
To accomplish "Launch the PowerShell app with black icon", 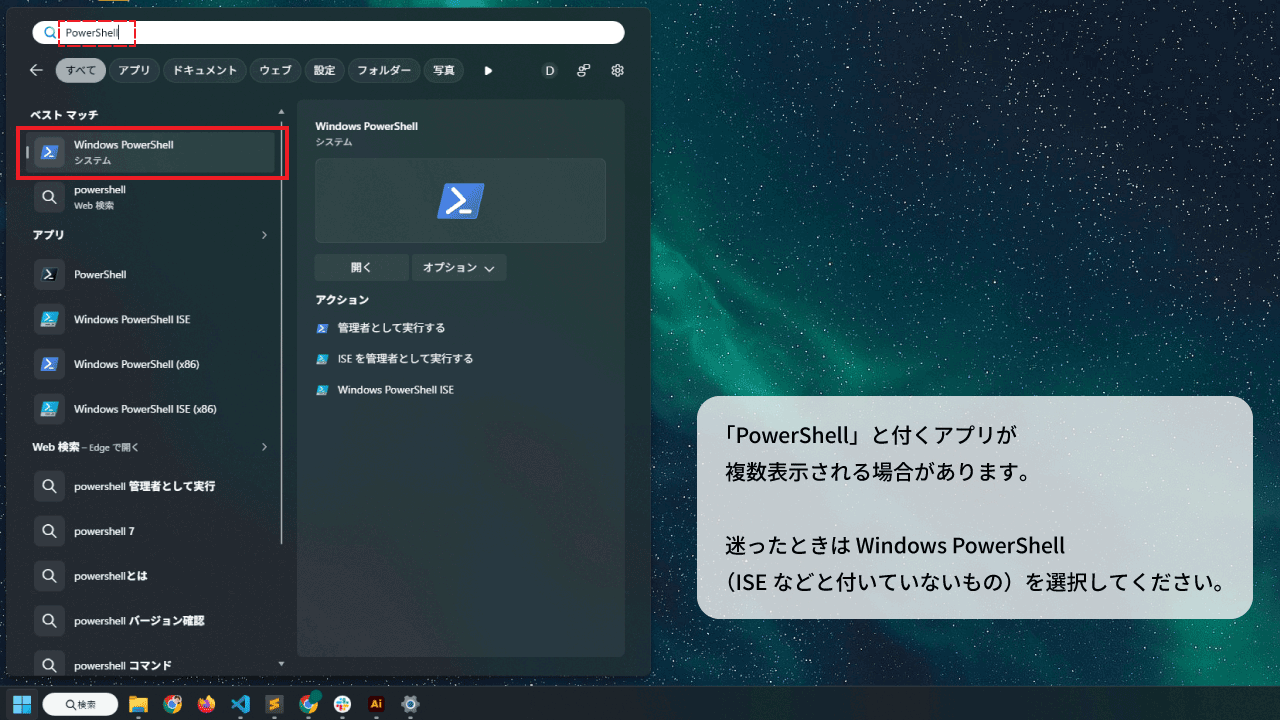I will tap(150, 274).
